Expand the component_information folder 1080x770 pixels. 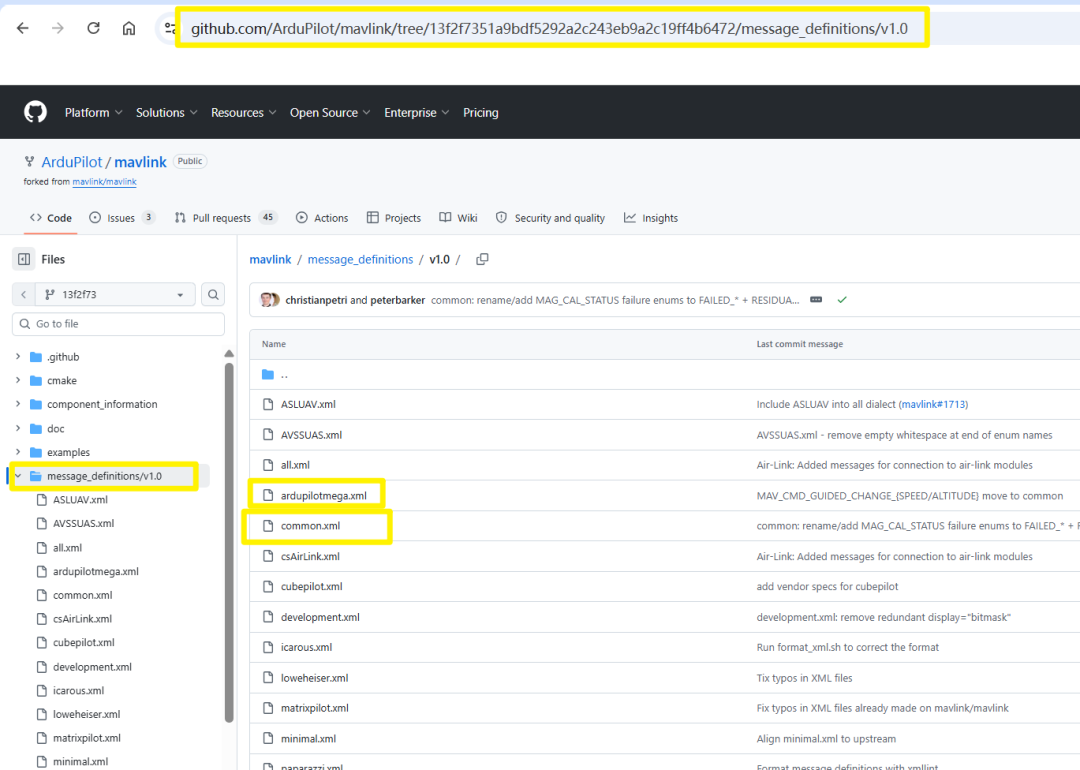point(18,404)
